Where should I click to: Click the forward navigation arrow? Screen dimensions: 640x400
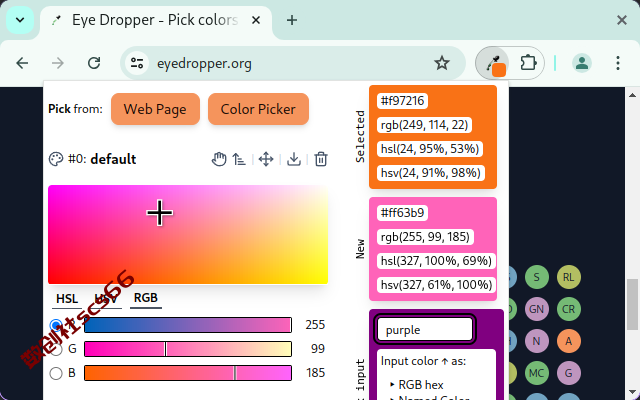pos(58,63)
